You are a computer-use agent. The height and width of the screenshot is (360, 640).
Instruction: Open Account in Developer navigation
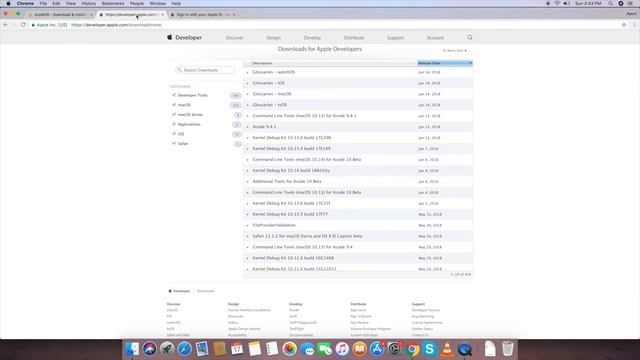pyautogui.click(x=435, y=38)
